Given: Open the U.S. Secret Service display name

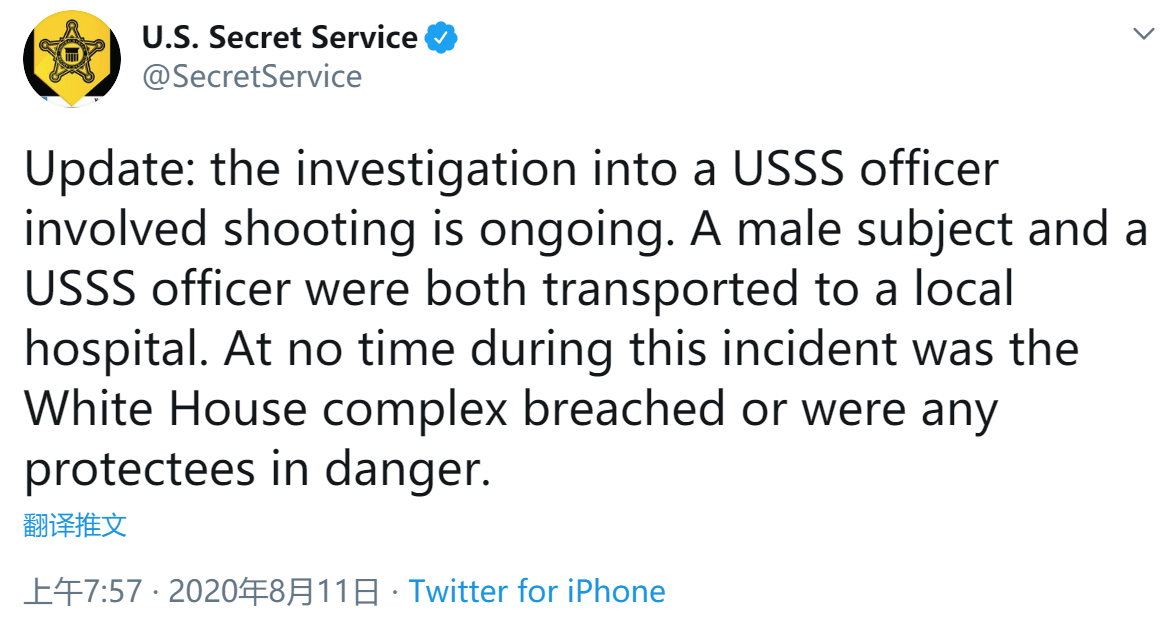Looking at the screenshot, I should pyautogui.click(x=280, y=38).
